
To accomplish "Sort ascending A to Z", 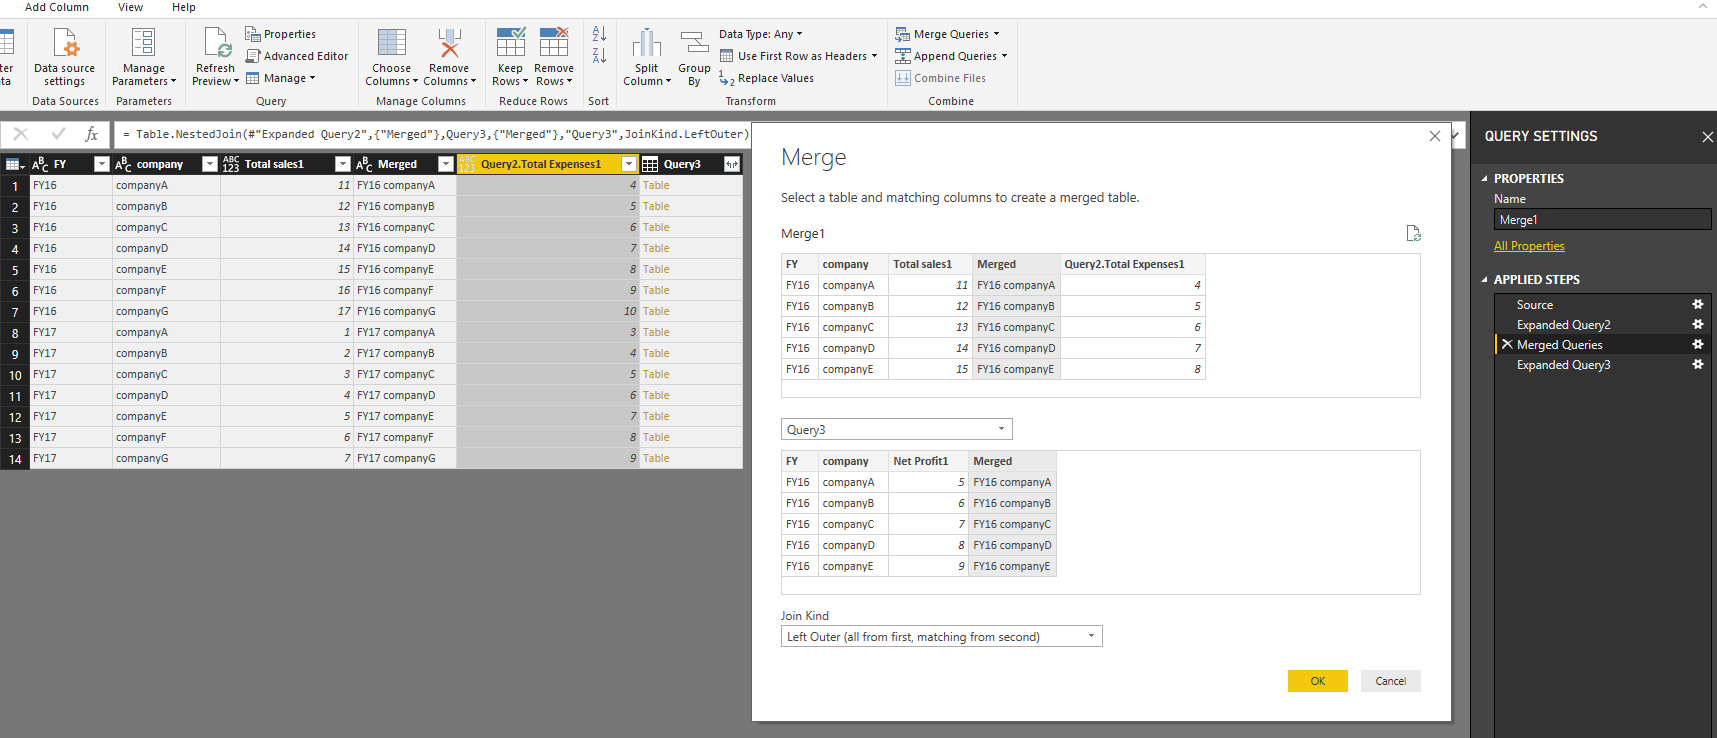I will 599,34.
